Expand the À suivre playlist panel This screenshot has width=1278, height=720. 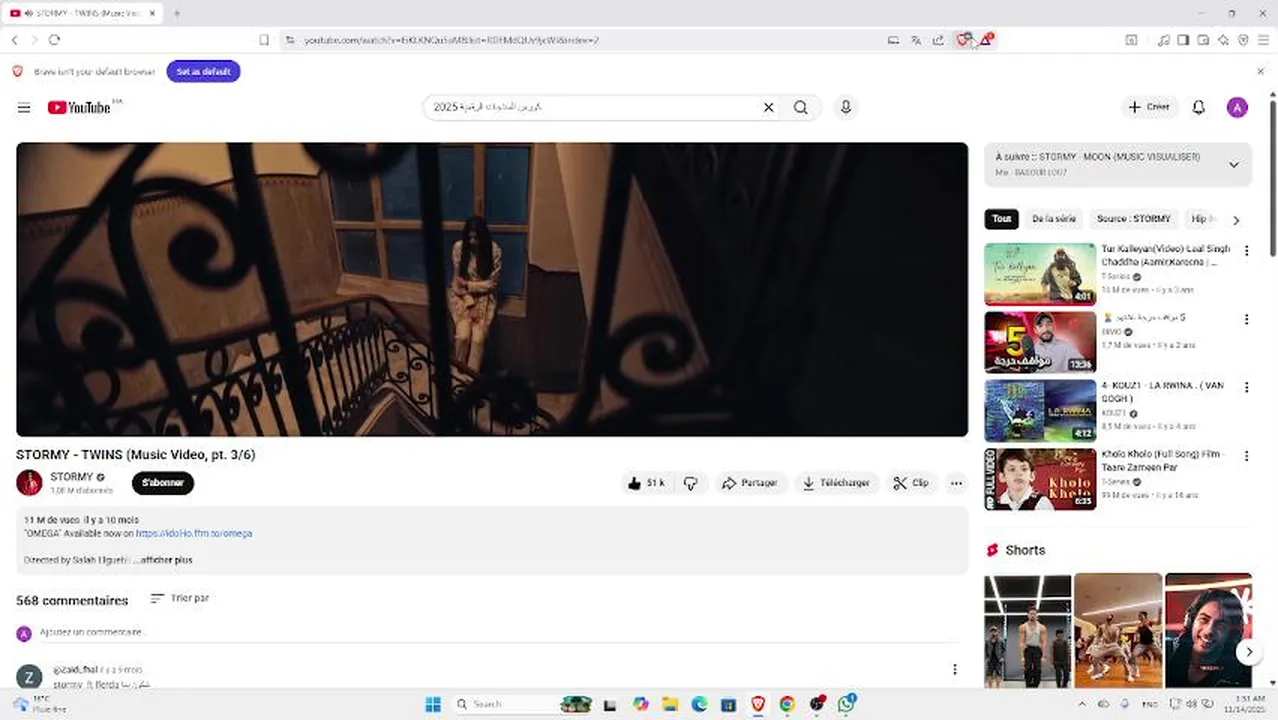click(1233, 165)
